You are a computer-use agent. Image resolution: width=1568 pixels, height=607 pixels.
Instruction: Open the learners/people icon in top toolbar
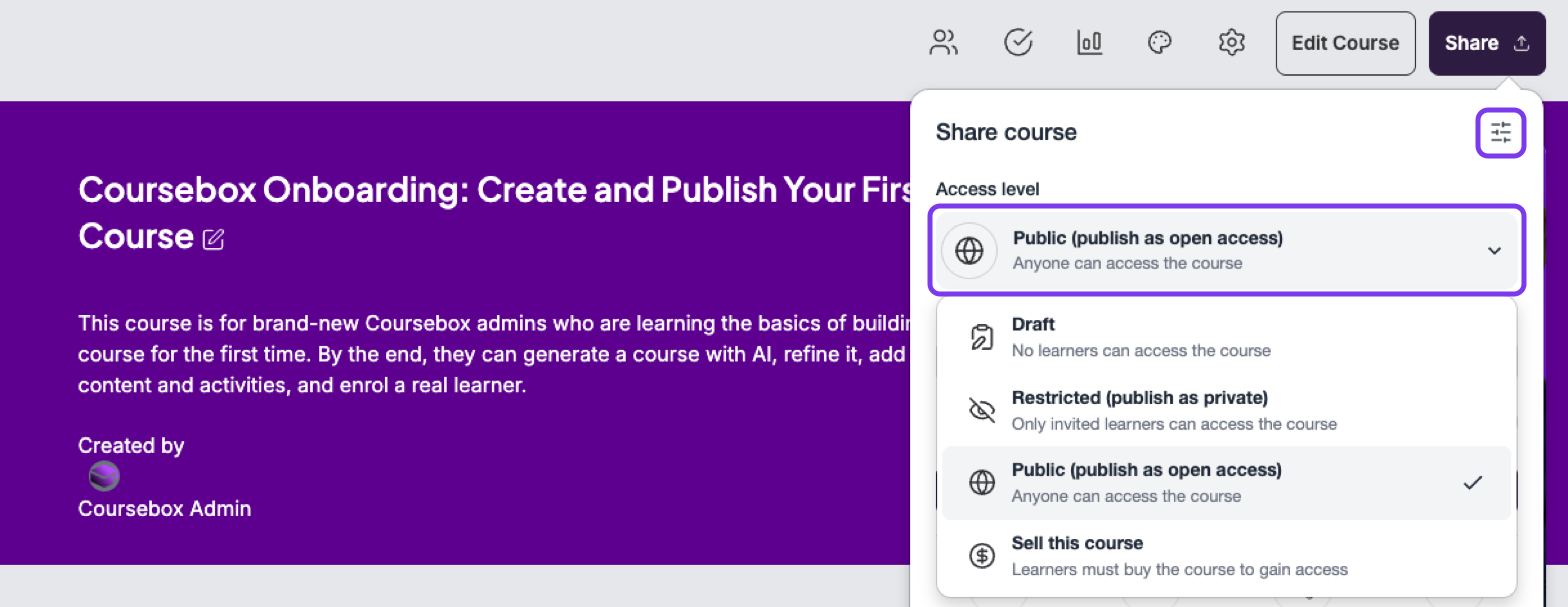point(943,43)
